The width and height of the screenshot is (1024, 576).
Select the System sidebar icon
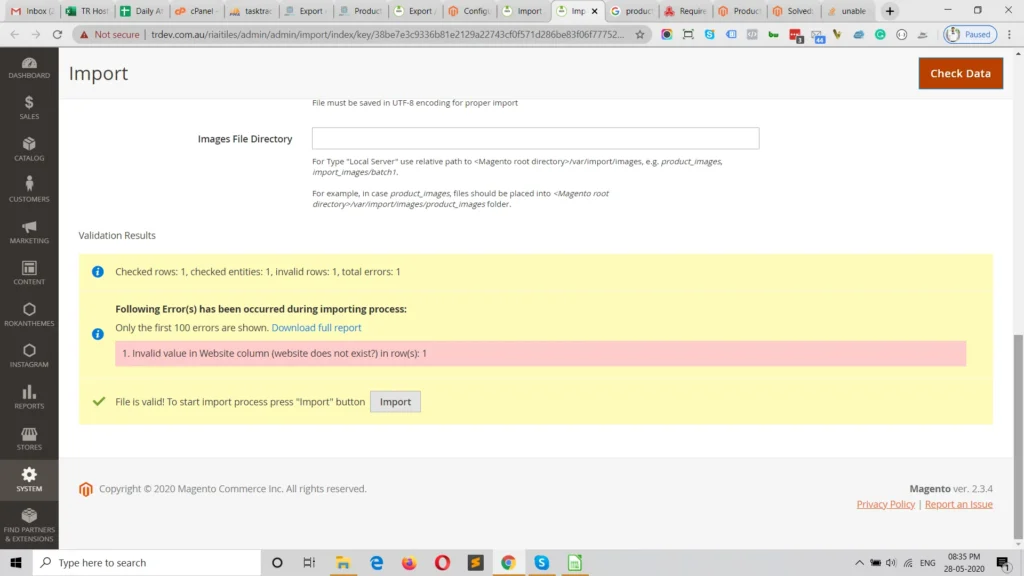29,480
